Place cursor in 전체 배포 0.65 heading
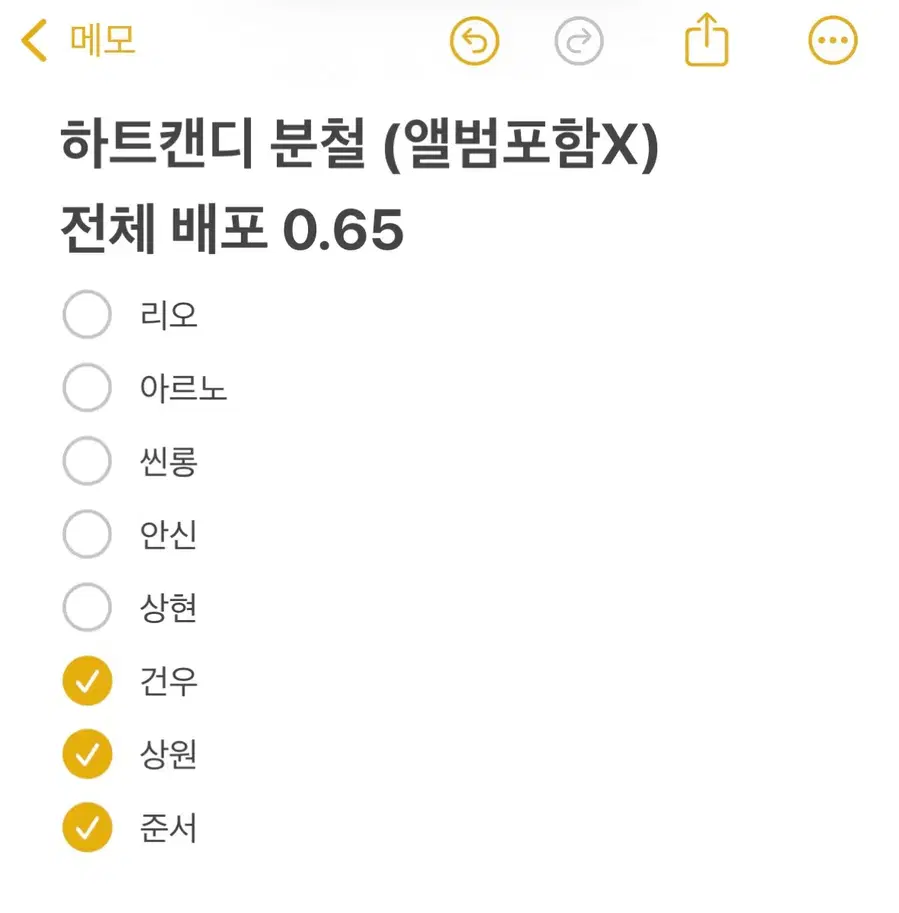Viewport: 899px width, 913px height. (232, 230)
